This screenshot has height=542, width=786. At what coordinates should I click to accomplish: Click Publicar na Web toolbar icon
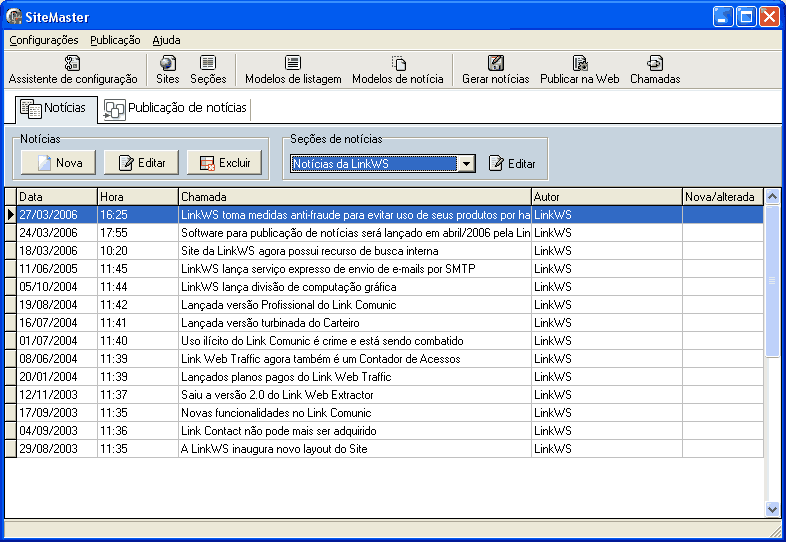(x=579, y=70)
